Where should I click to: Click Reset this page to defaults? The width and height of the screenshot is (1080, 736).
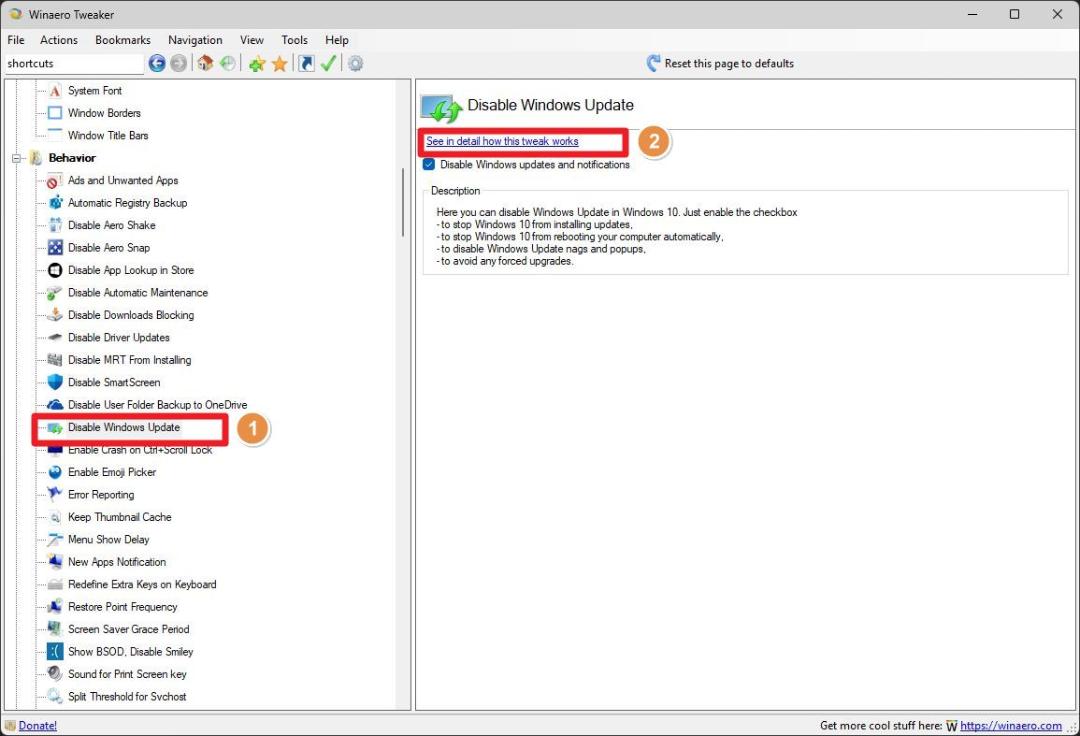[729, 63]
